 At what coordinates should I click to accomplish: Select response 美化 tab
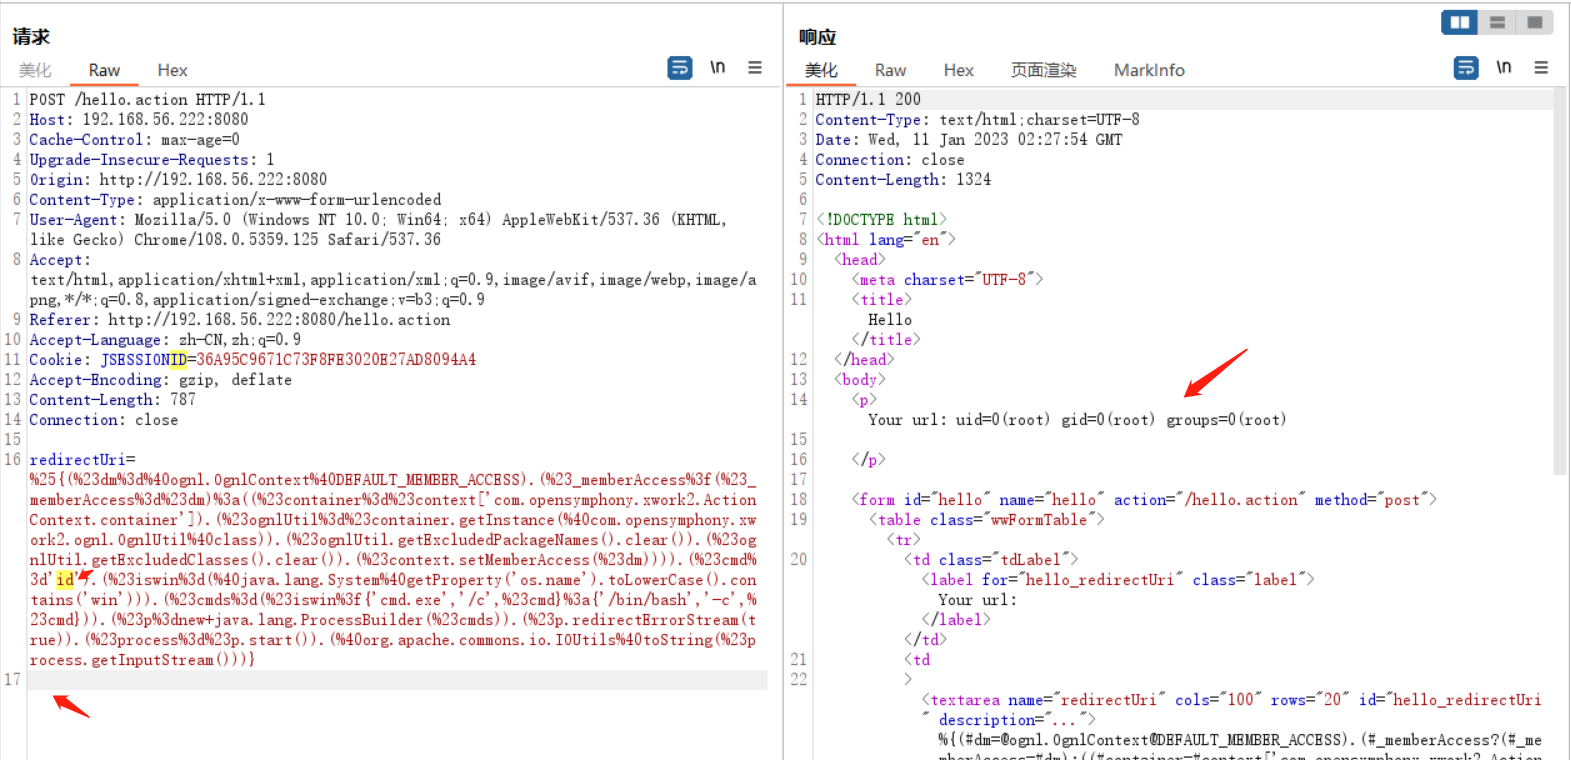click(821, 70)
